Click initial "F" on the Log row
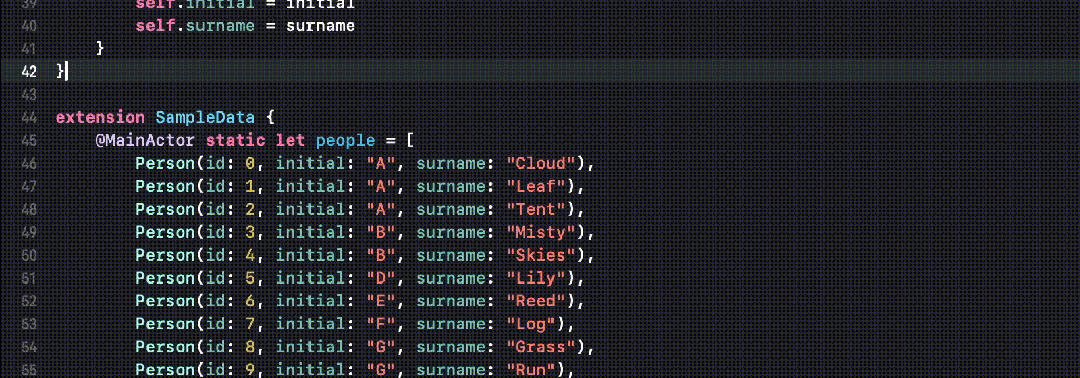This screenshot has height=378, width=1080. click(380, 324)
